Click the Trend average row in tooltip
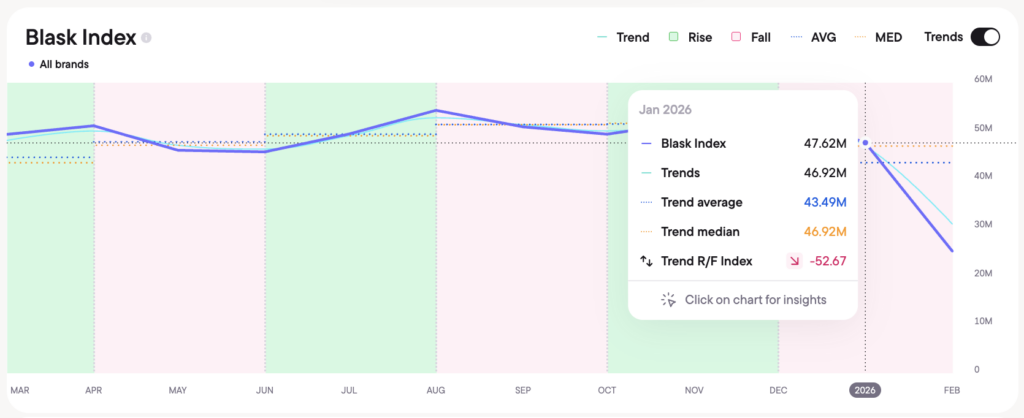The height and width of the screenshot is (418, 1024). click(x=742, y=202)
